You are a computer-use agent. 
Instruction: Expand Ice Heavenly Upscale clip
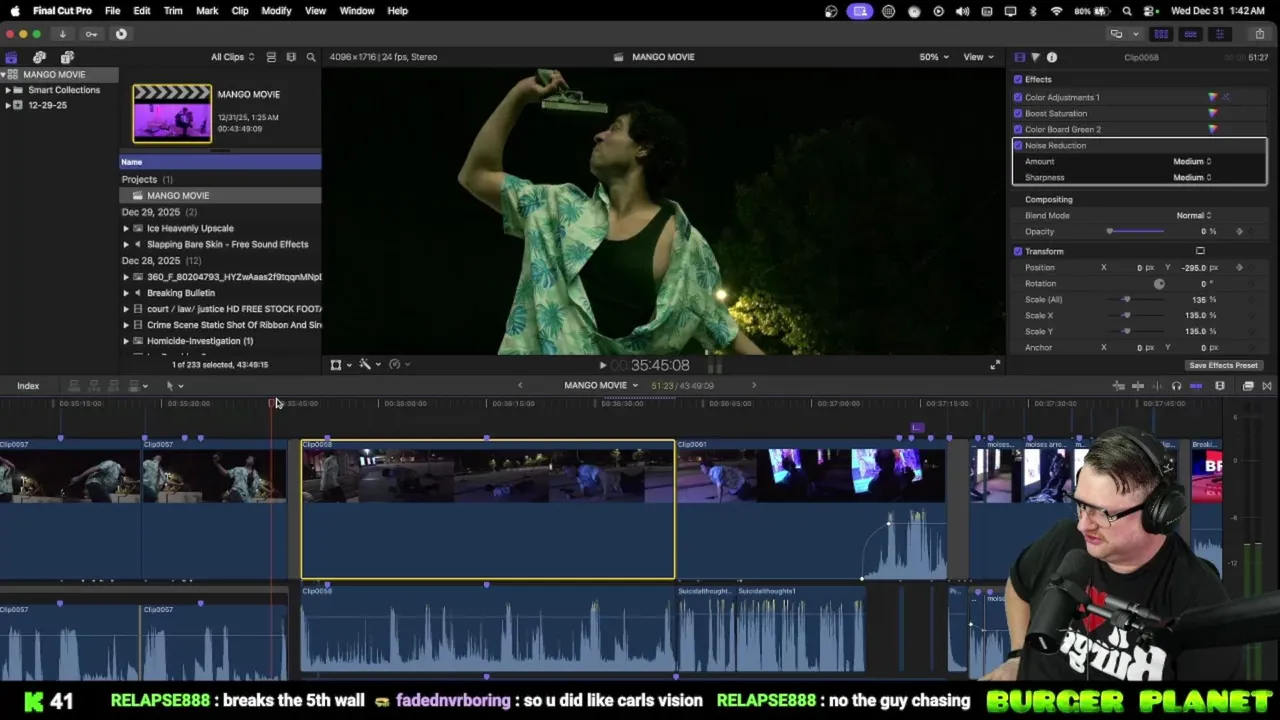point(126,228)
